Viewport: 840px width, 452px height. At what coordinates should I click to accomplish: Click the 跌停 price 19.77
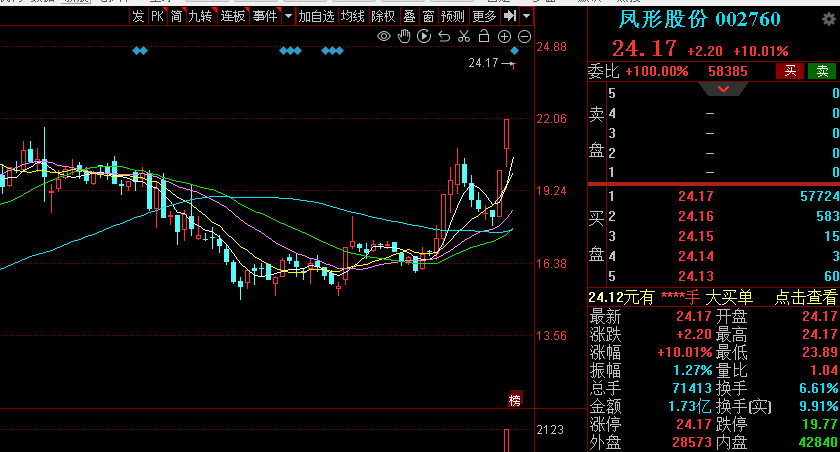point(820,424)
